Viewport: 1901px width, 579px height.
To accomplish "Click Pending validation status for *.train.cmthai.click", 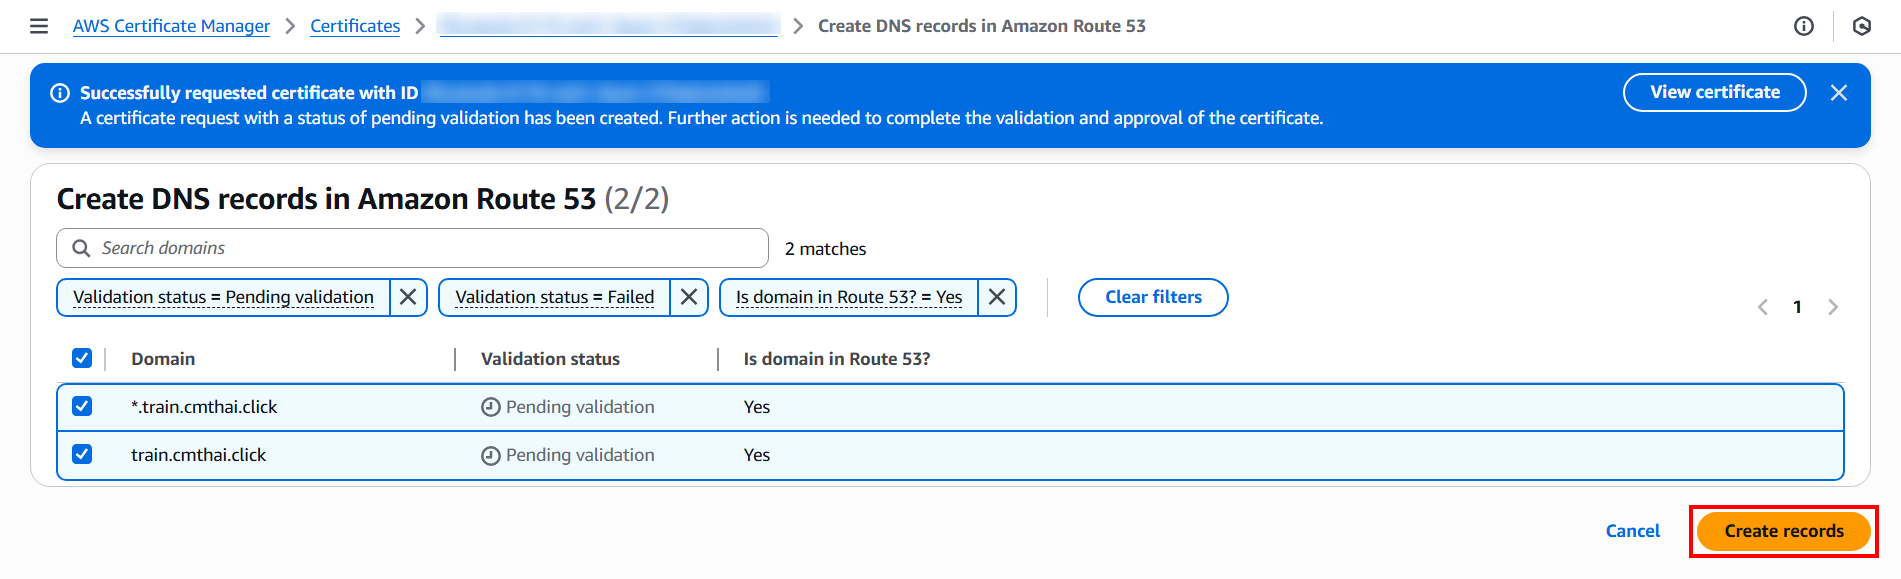I will tap(580, 407).
